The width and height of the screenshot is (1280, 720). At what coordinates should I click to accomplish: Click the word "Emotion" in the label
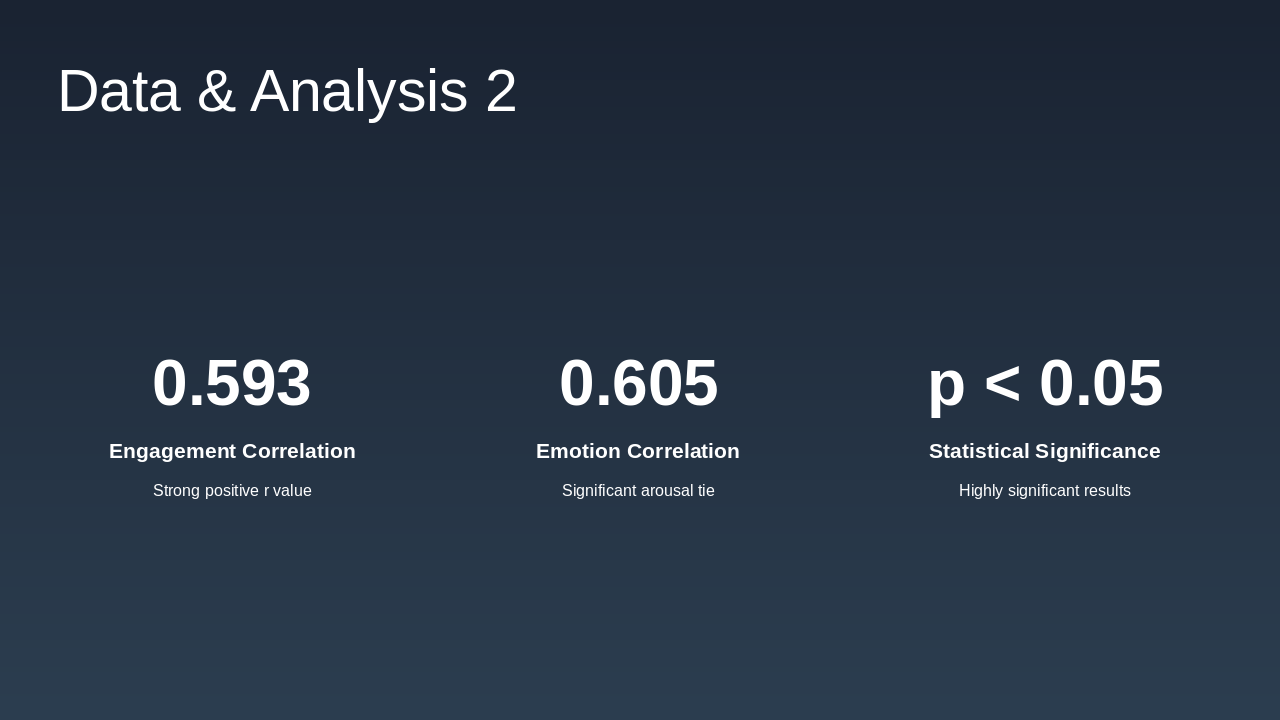tap(578, 451)
